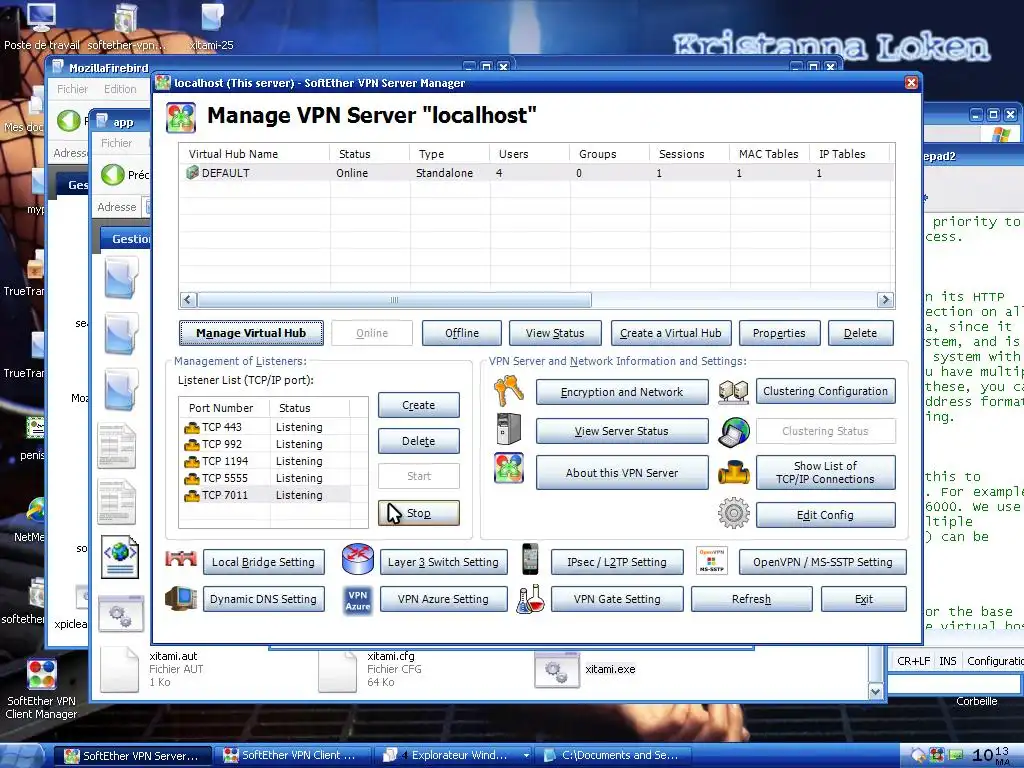1024x768 pixels.
Task: Open Poste de travail desktop icon
Action: 41,18
